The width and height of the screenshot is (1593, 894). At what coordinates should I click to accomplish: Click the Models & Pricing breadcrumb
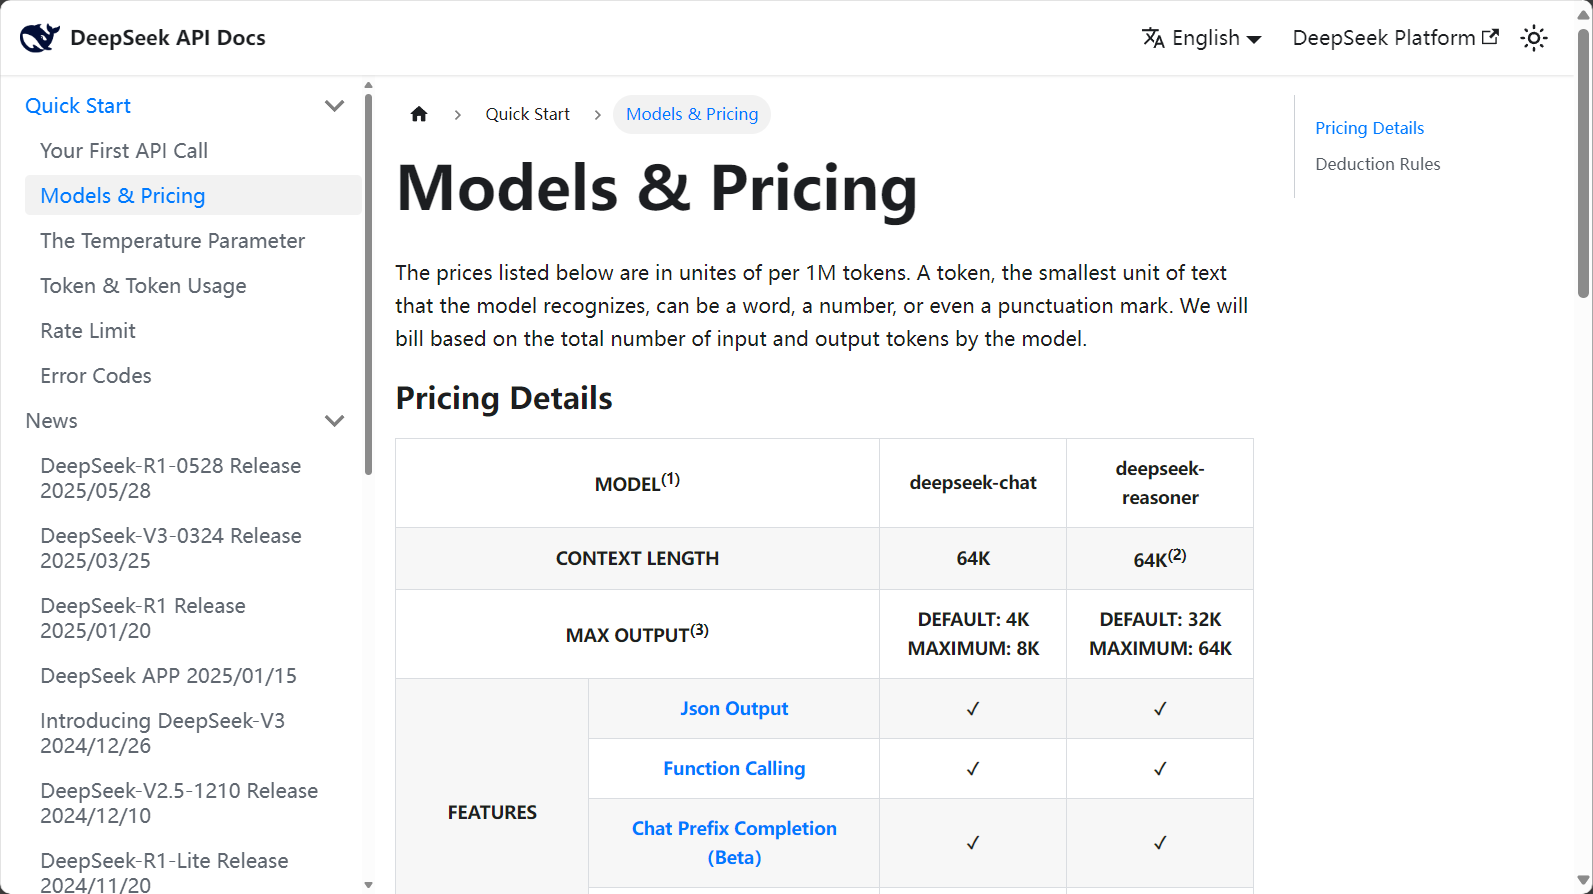click(692, 114)
